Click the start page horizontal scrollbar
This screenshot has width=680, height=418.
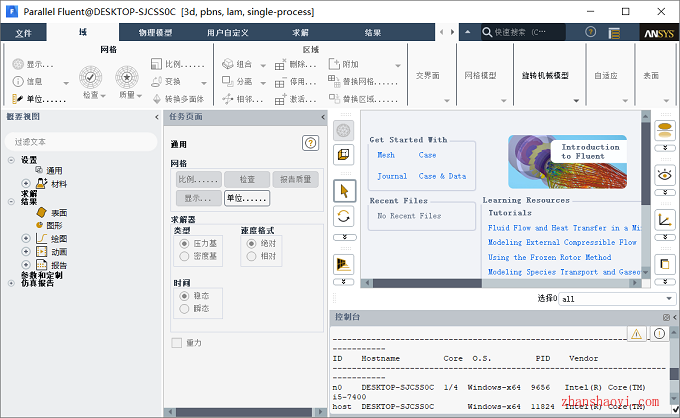[x=427, y=283]
